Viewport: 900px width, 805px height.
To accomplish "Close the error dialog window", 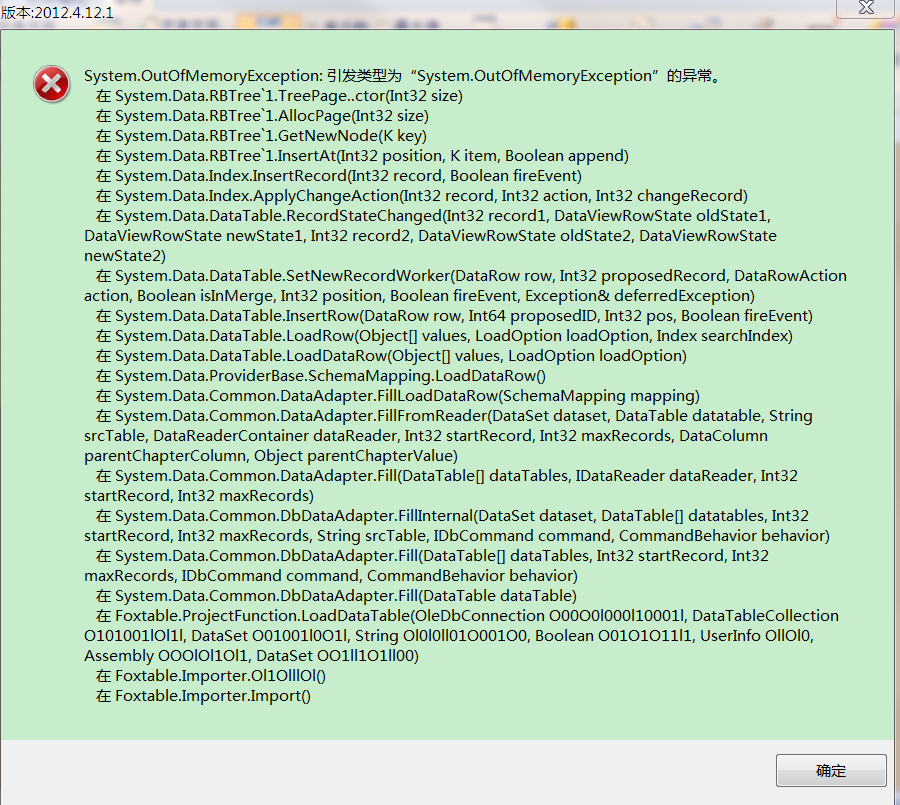I will pos(867,8).
